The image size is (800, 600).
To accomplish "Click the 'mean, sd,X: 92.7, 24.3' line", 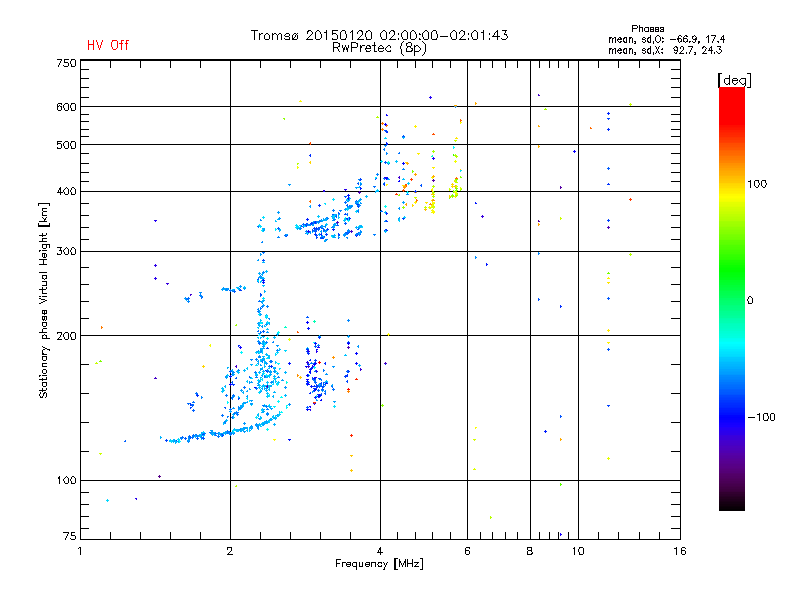I will pos(665,50).
